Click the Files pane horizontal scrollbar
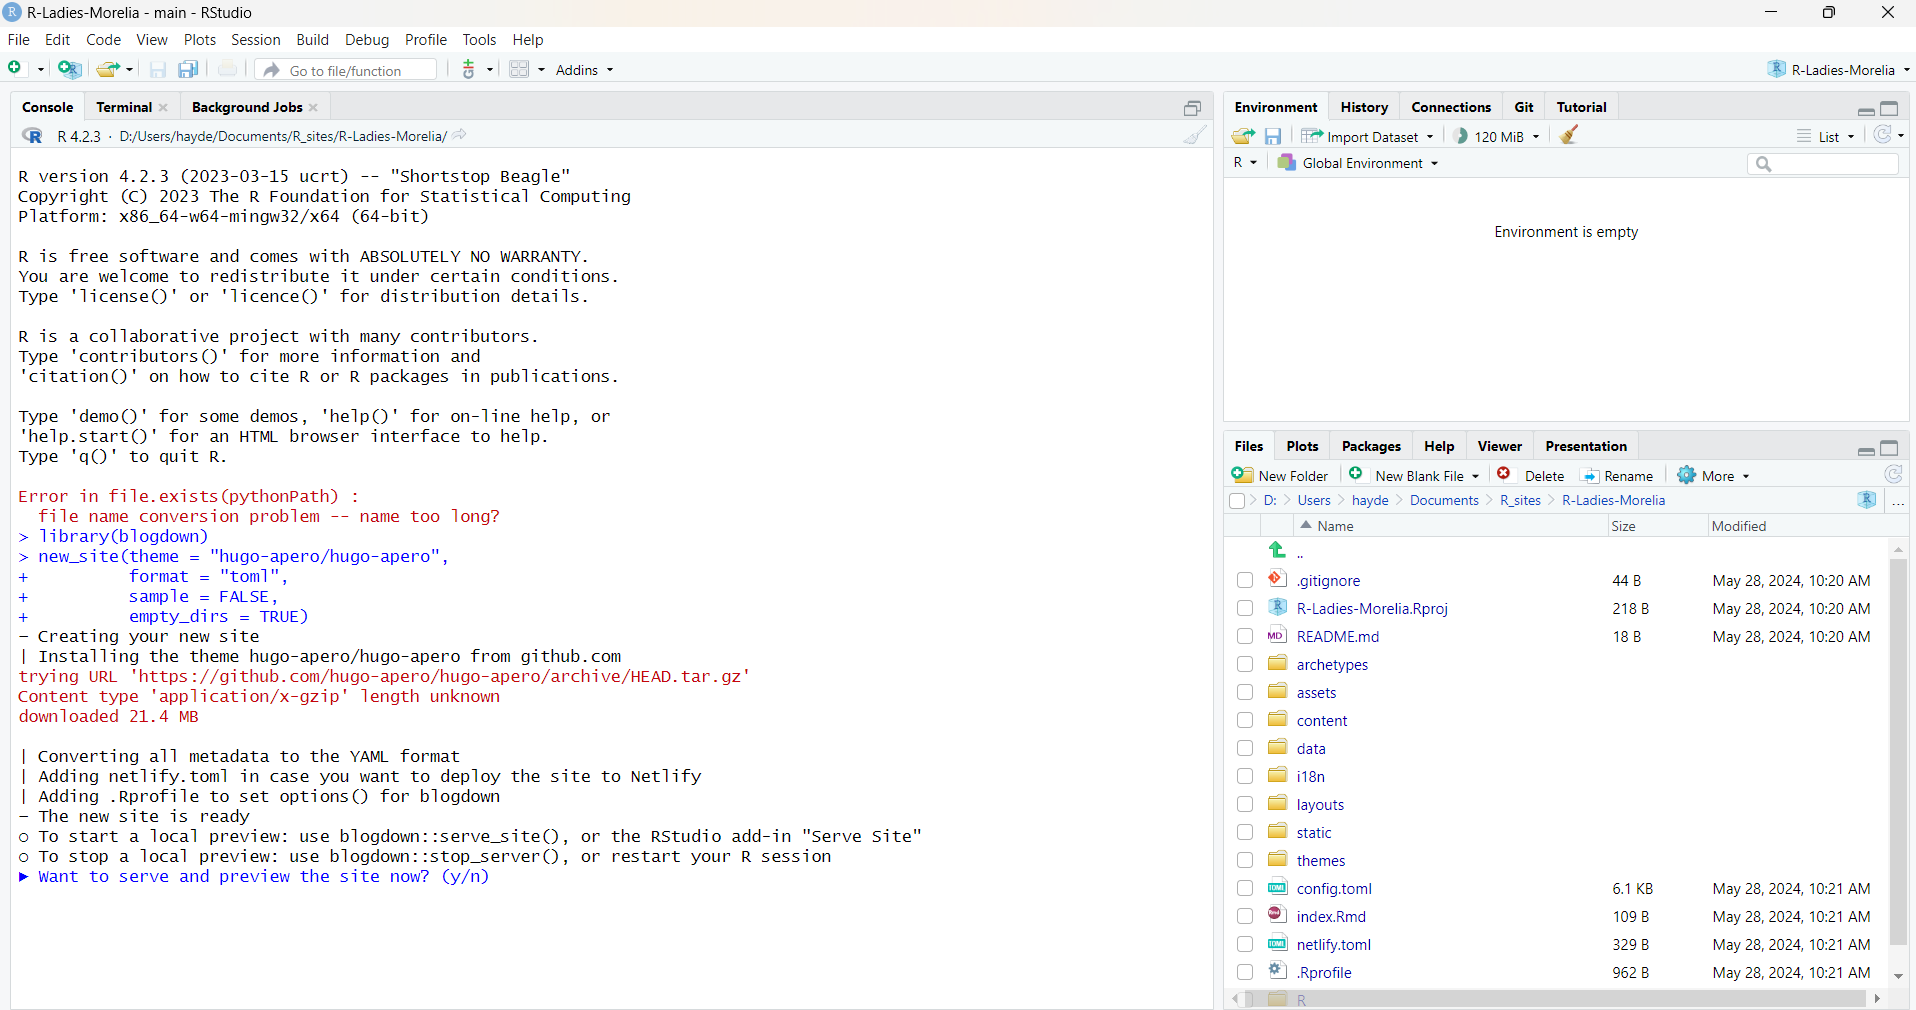This screenshot has width=1916, height=1010. click(1556, 999)
